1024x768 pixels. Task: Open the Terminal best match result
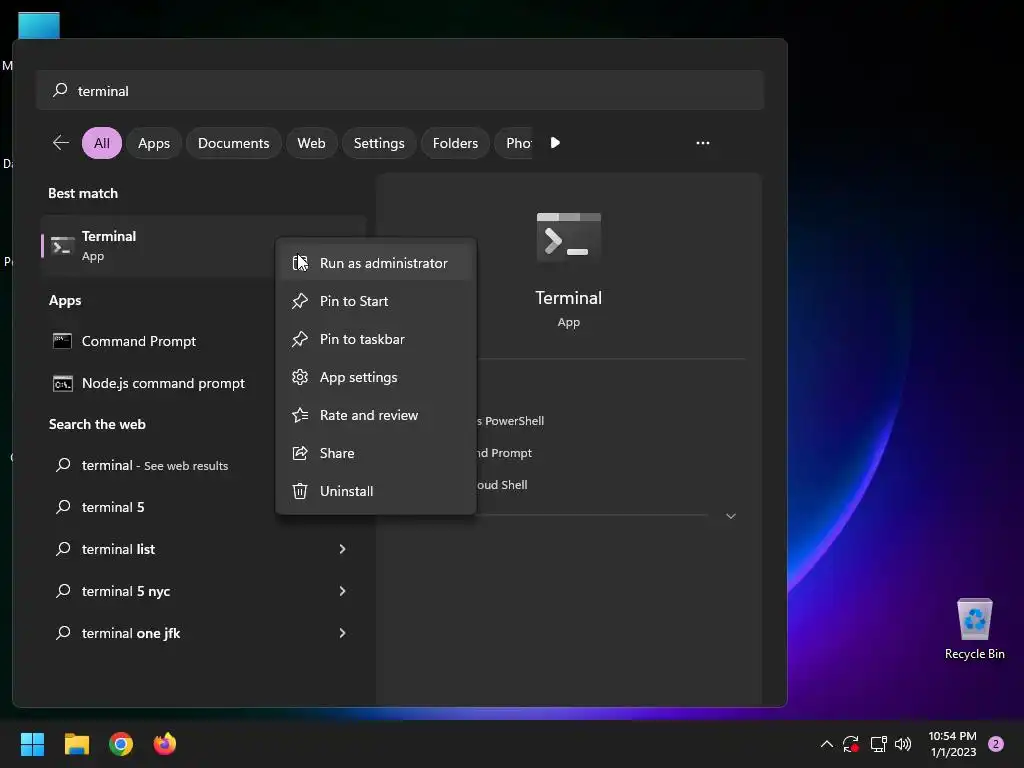(x=158, y=246)
